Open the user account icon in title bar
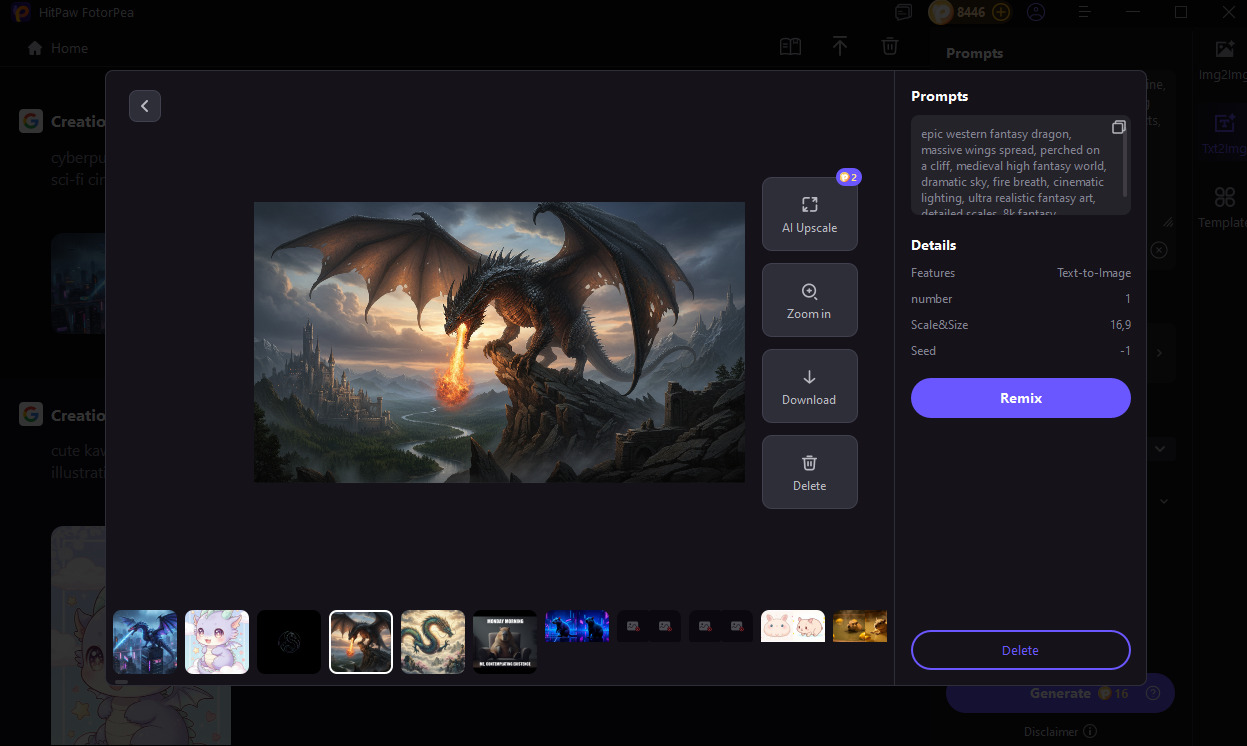 coord(1036,12)
